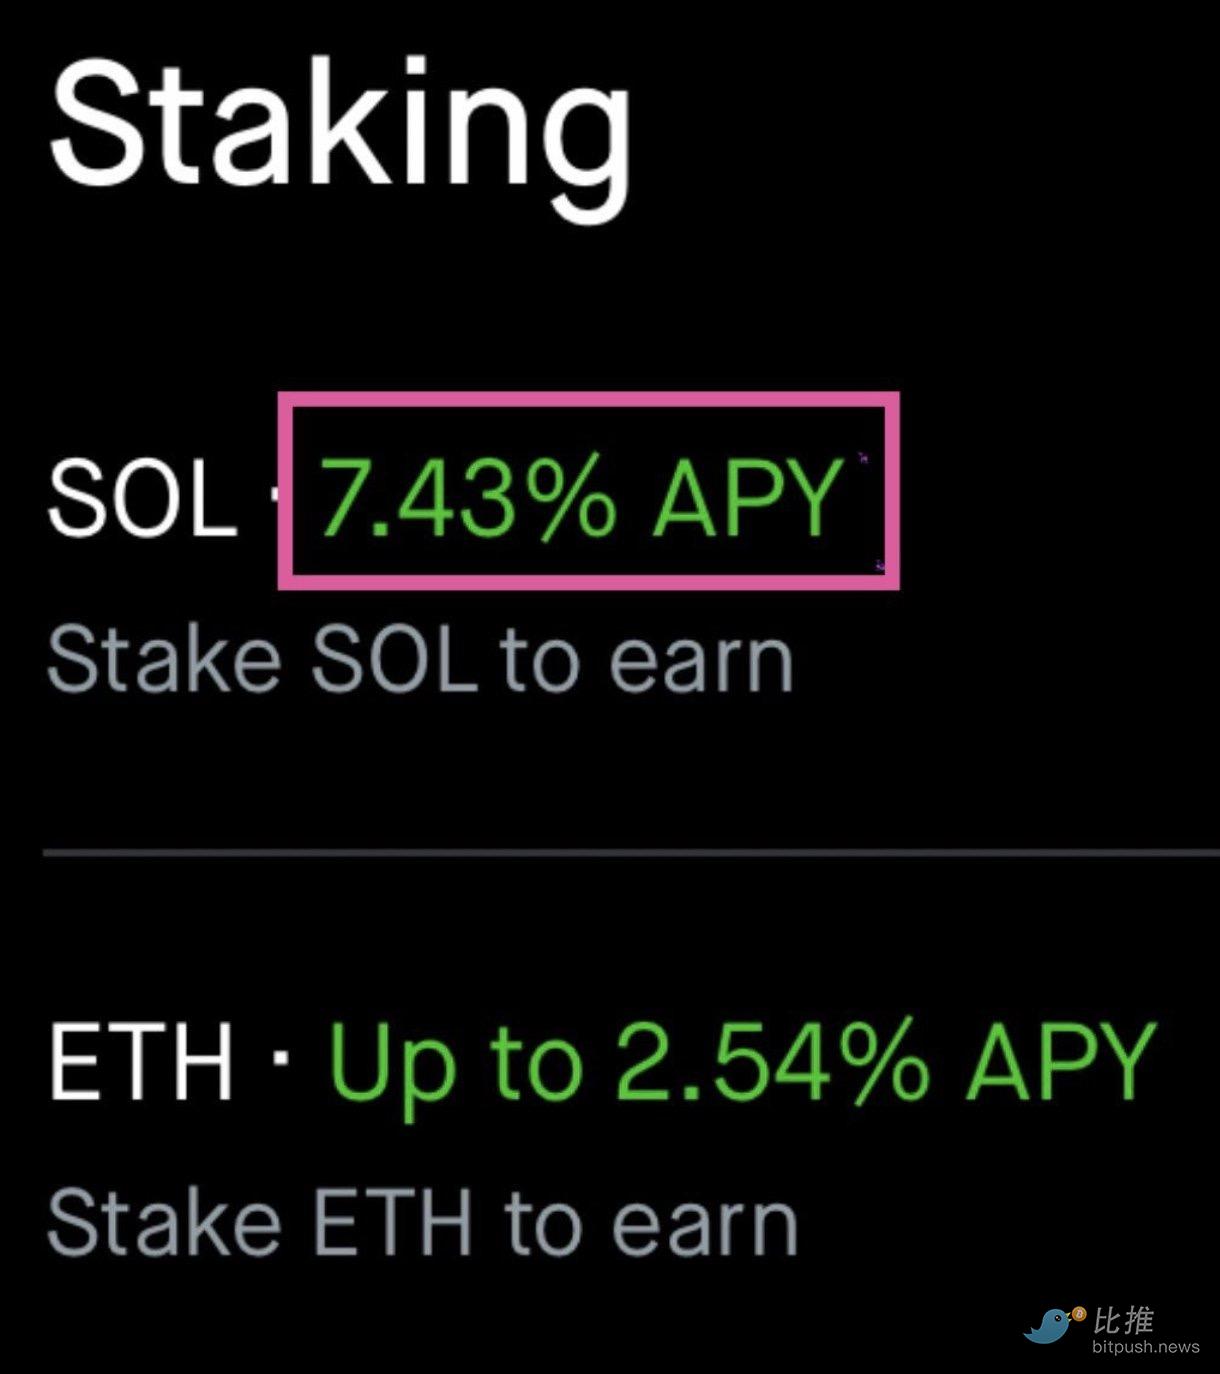Click the 2.54% figure in the ETH row
Viewport: 1220px width, 1374px height.
coord(771,1060)
